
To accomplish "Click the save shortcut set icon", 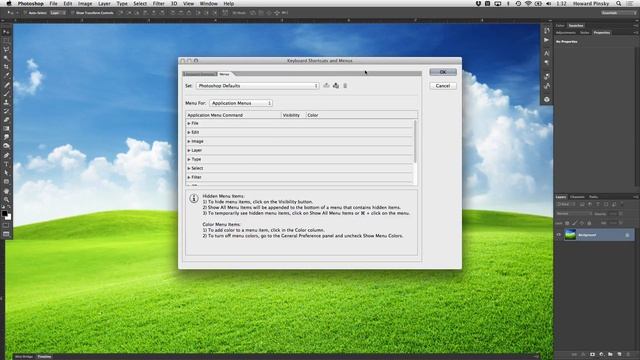I will pos(326,86).
